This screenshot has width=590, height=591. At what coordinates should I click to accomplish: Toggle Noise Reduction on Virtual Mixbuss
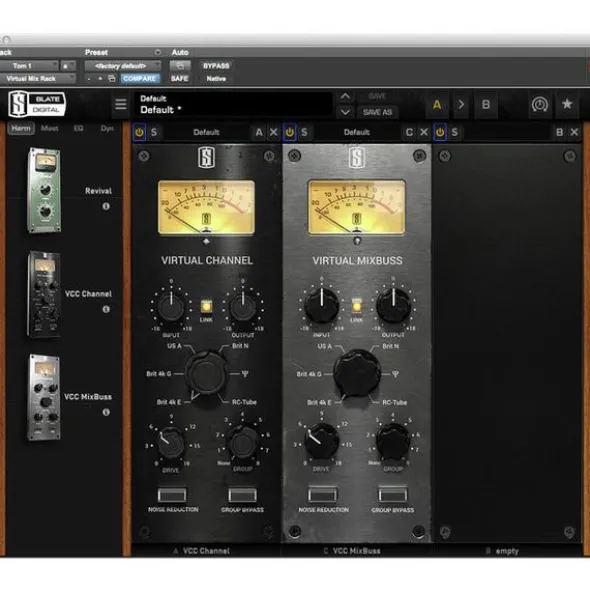click(x=322, y=494)
